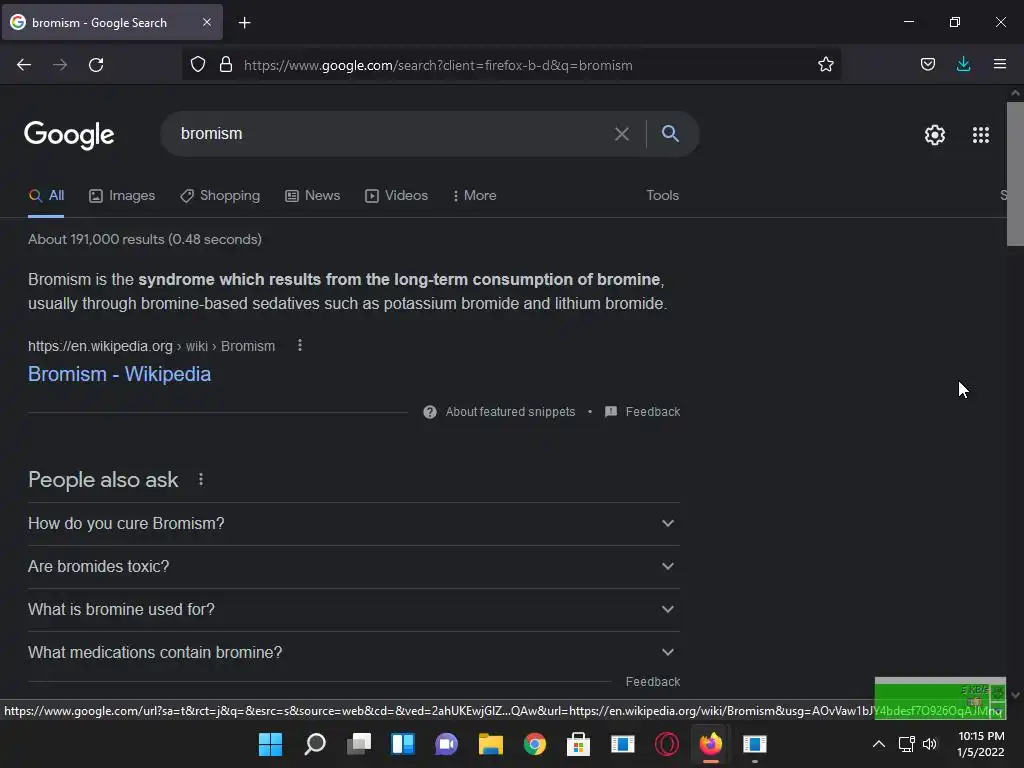Open Chat app on taskbar
This screenshot has width=1024, height=768.
447,744
